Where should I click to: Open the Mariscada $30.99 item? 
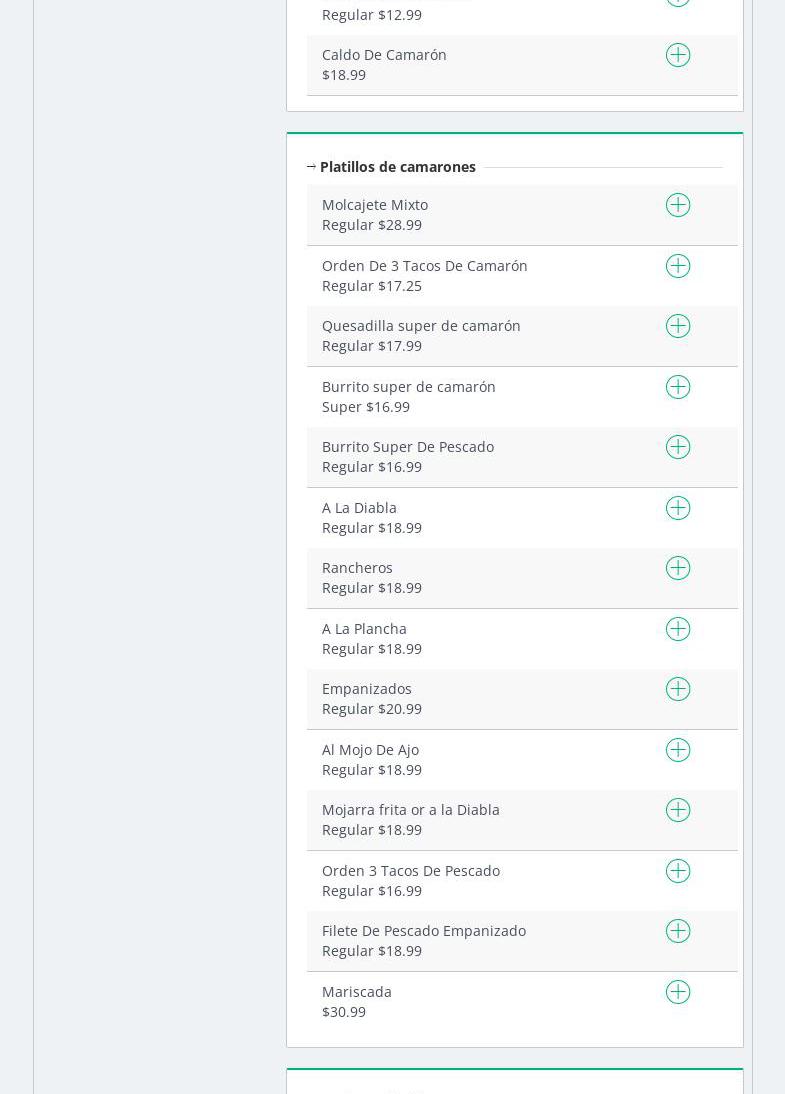tap(357, 1001)
